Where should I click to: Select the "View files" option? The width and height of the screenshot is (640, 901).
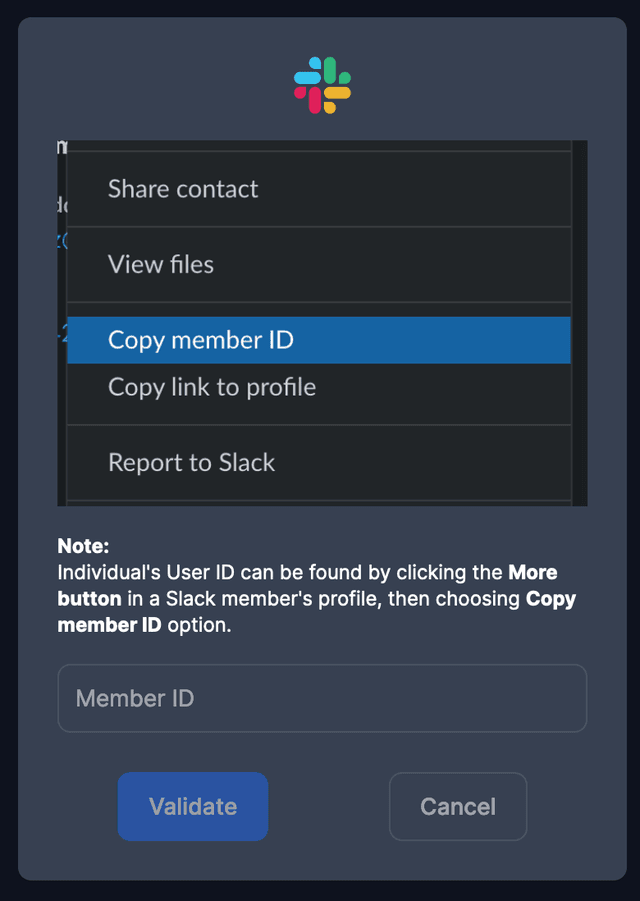click(160, 264)
